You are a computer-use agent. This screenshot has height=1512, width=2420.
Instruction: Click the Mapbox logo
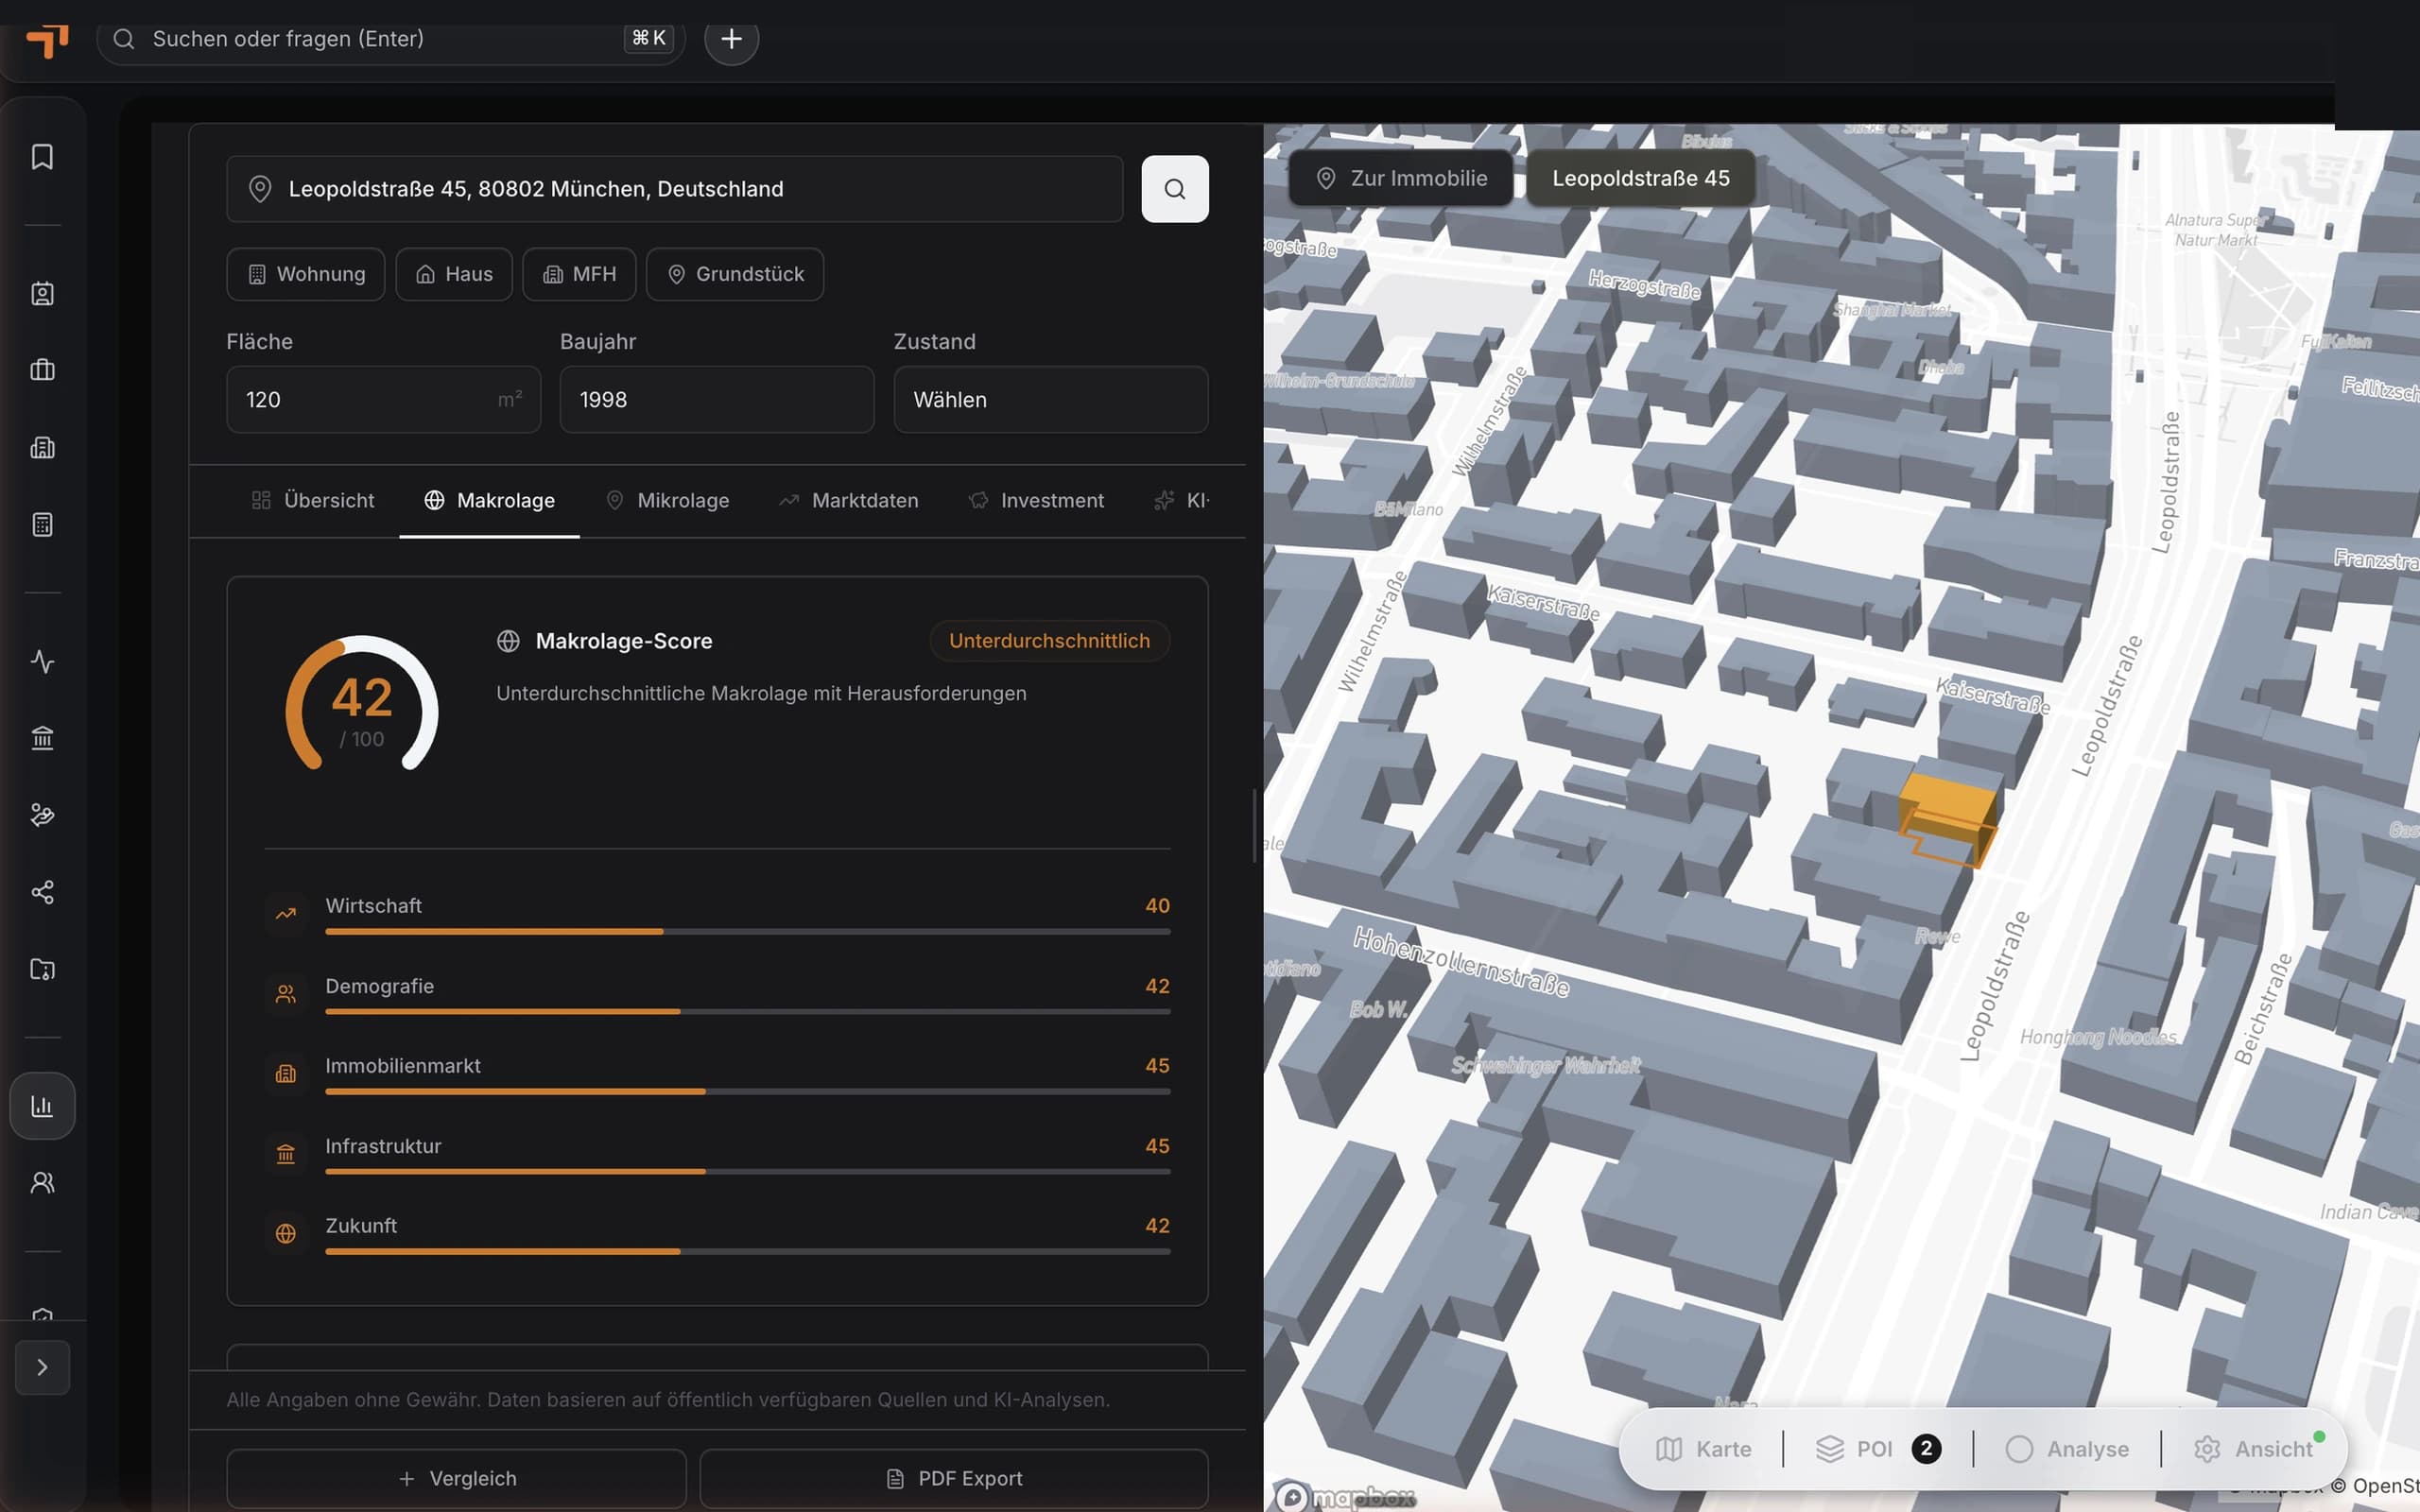tap(1345, 1496)
